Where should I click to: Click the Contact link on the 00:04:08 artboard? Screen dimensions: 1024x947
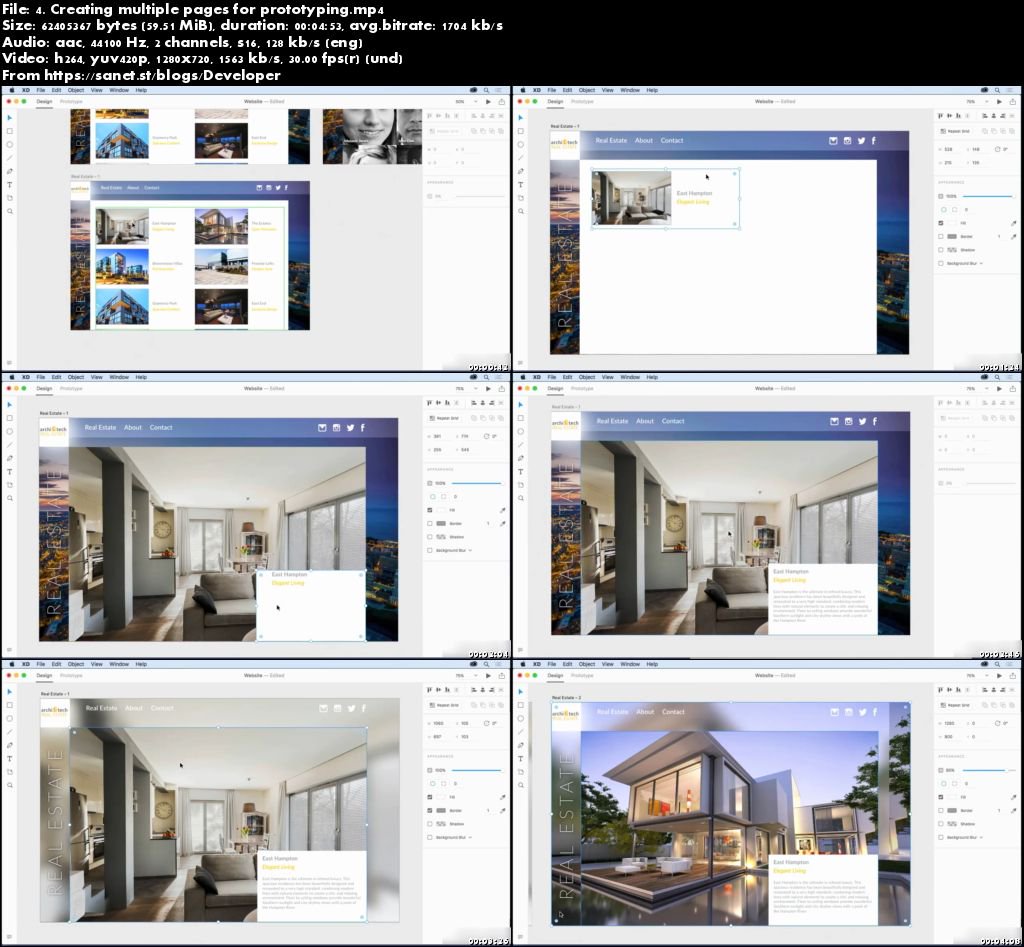pyautogui.click(x=673, y=712)
